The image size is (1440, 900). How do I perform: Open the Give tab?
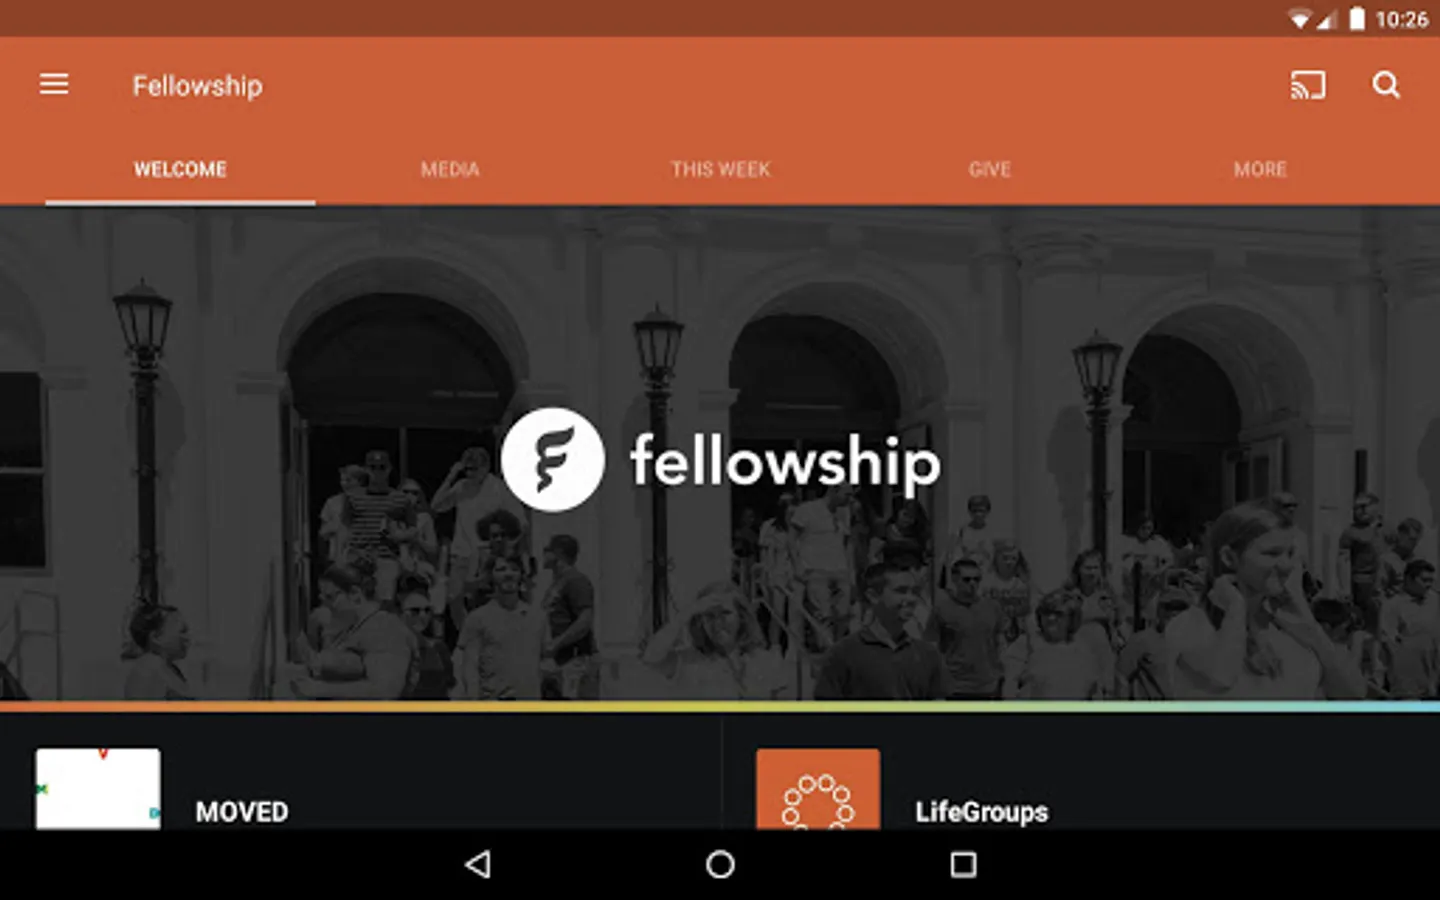[990, 169]
